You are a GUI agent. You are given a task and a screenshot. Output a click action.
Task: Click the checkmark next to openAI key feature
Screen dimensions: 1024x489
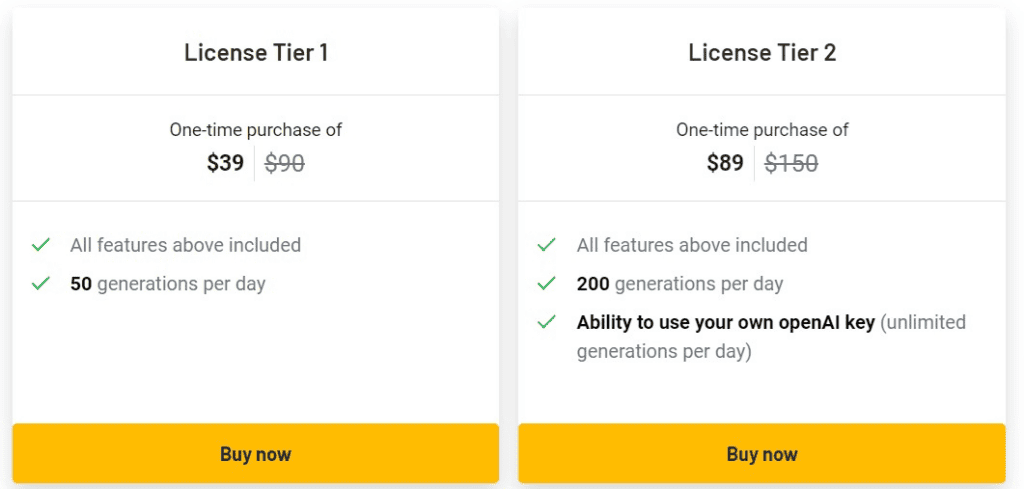click(546, 322)
